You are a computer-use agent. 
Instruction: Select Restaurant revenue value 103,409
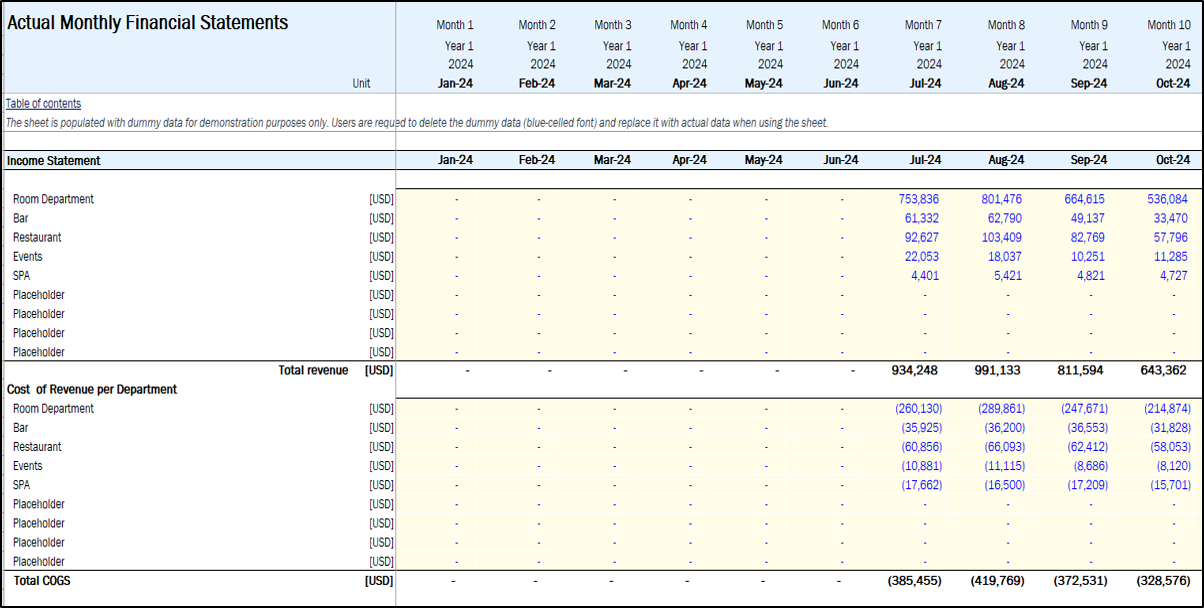pyautogui.click(x=1002, y=237)
